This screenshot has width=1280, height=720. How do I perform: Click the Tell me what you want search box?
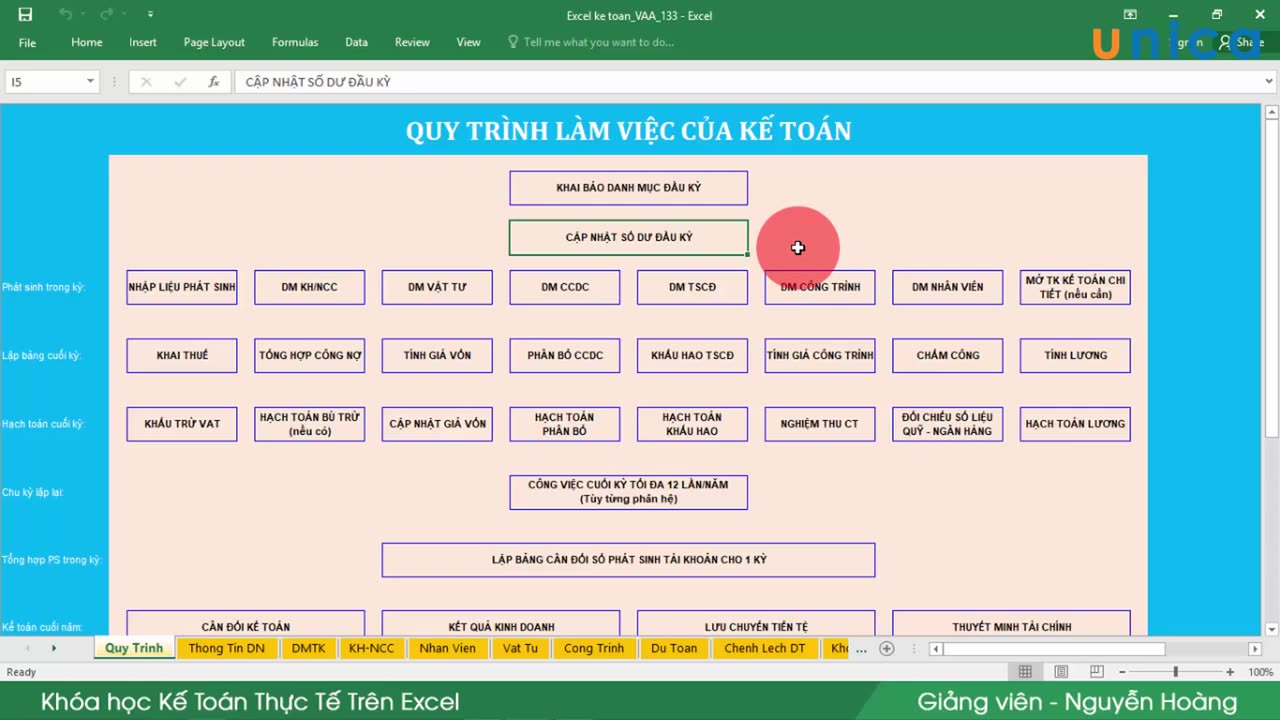[591, 42]
